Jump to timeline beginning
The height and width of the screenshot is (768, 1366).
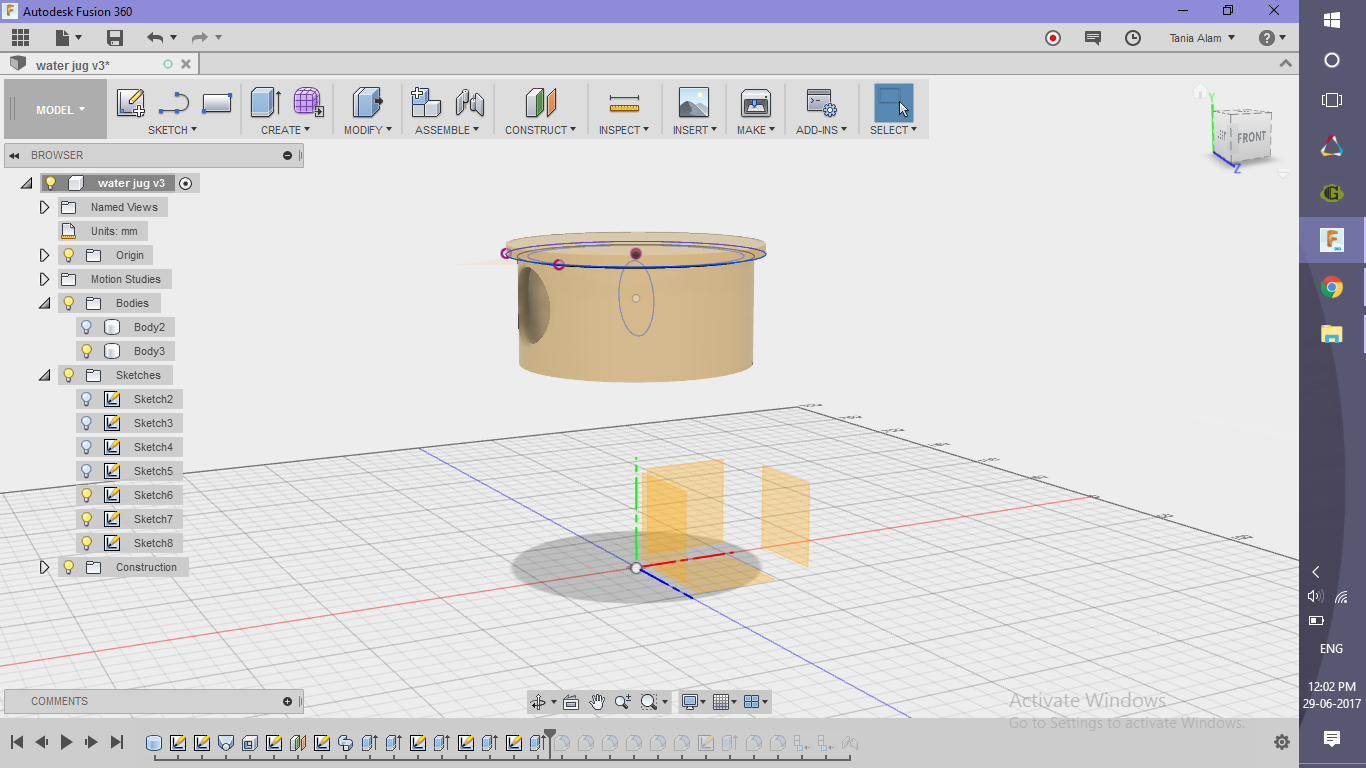point(17,742)
